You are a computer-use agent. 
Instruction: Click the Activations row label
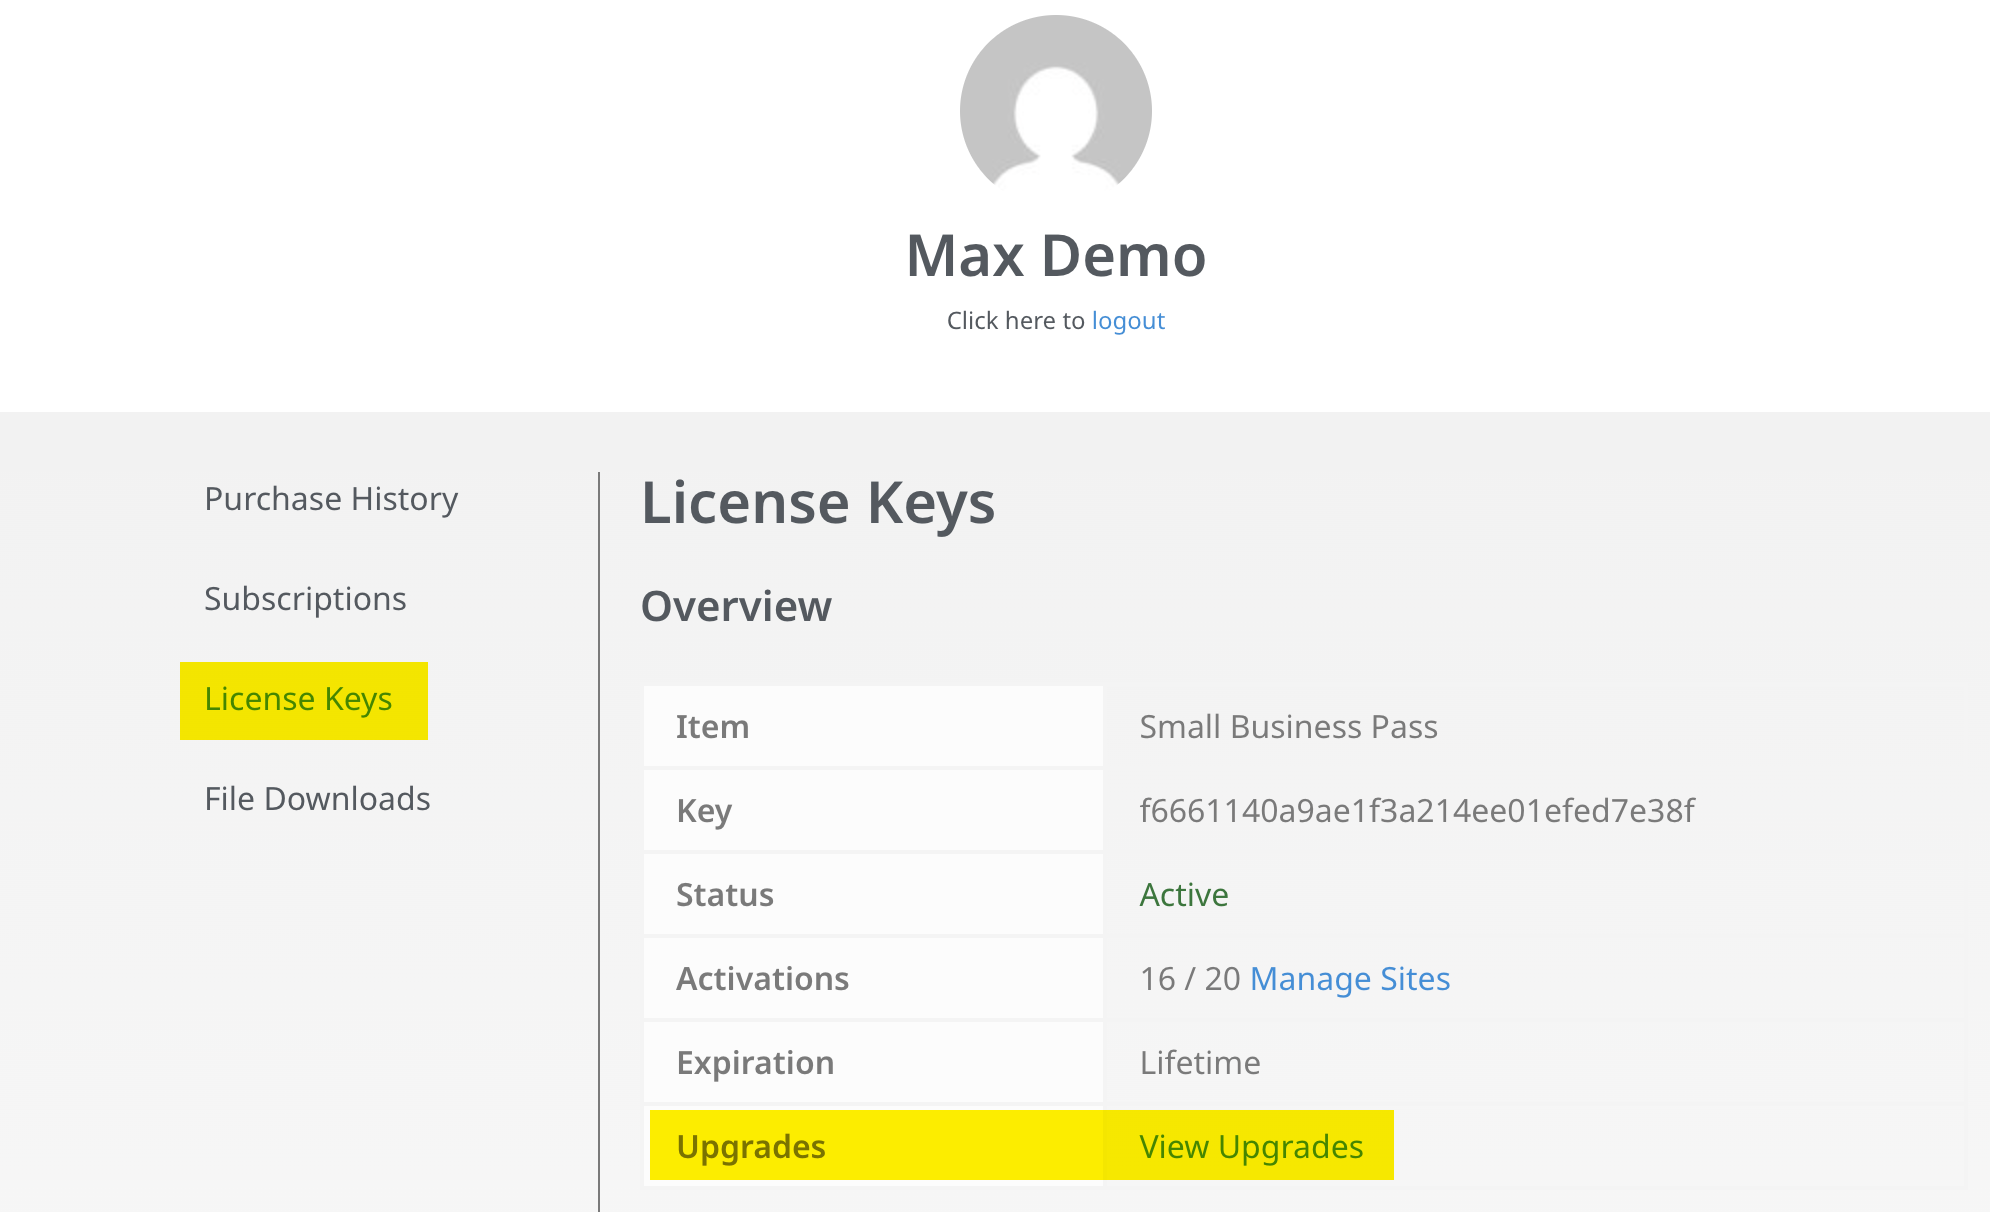coord(762,979)
